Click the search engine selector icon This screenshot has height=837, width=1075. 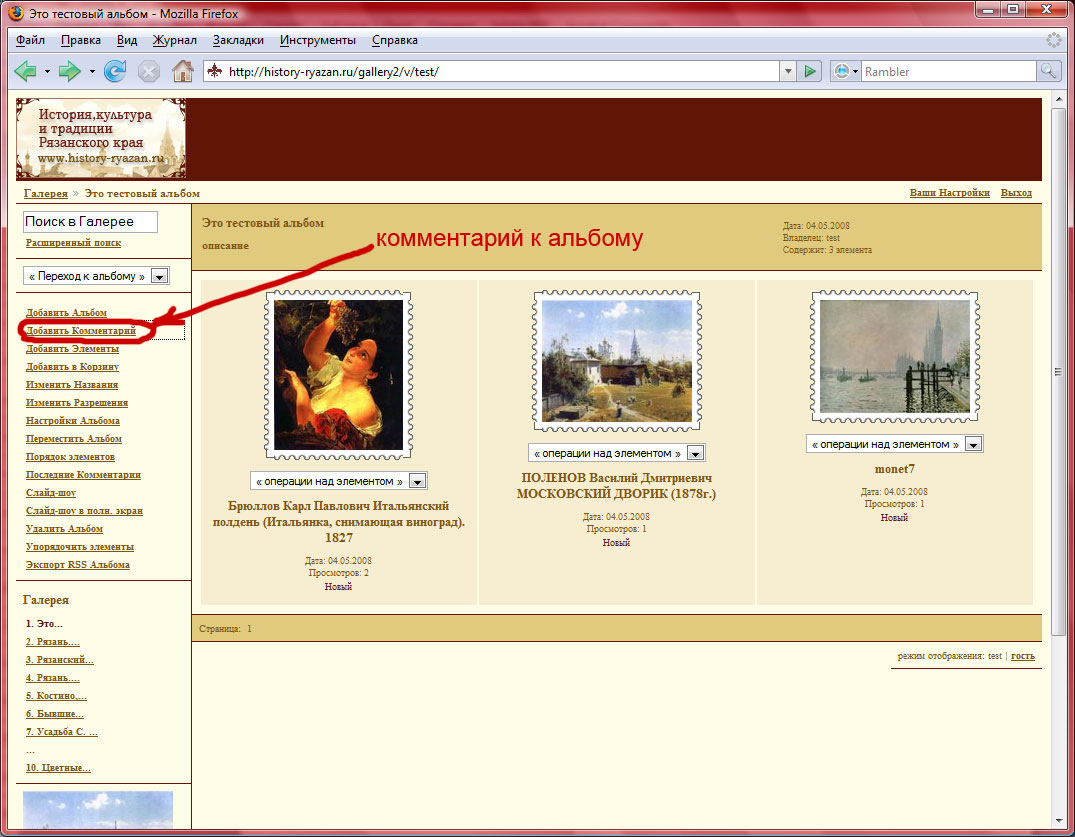coord(845,71)
